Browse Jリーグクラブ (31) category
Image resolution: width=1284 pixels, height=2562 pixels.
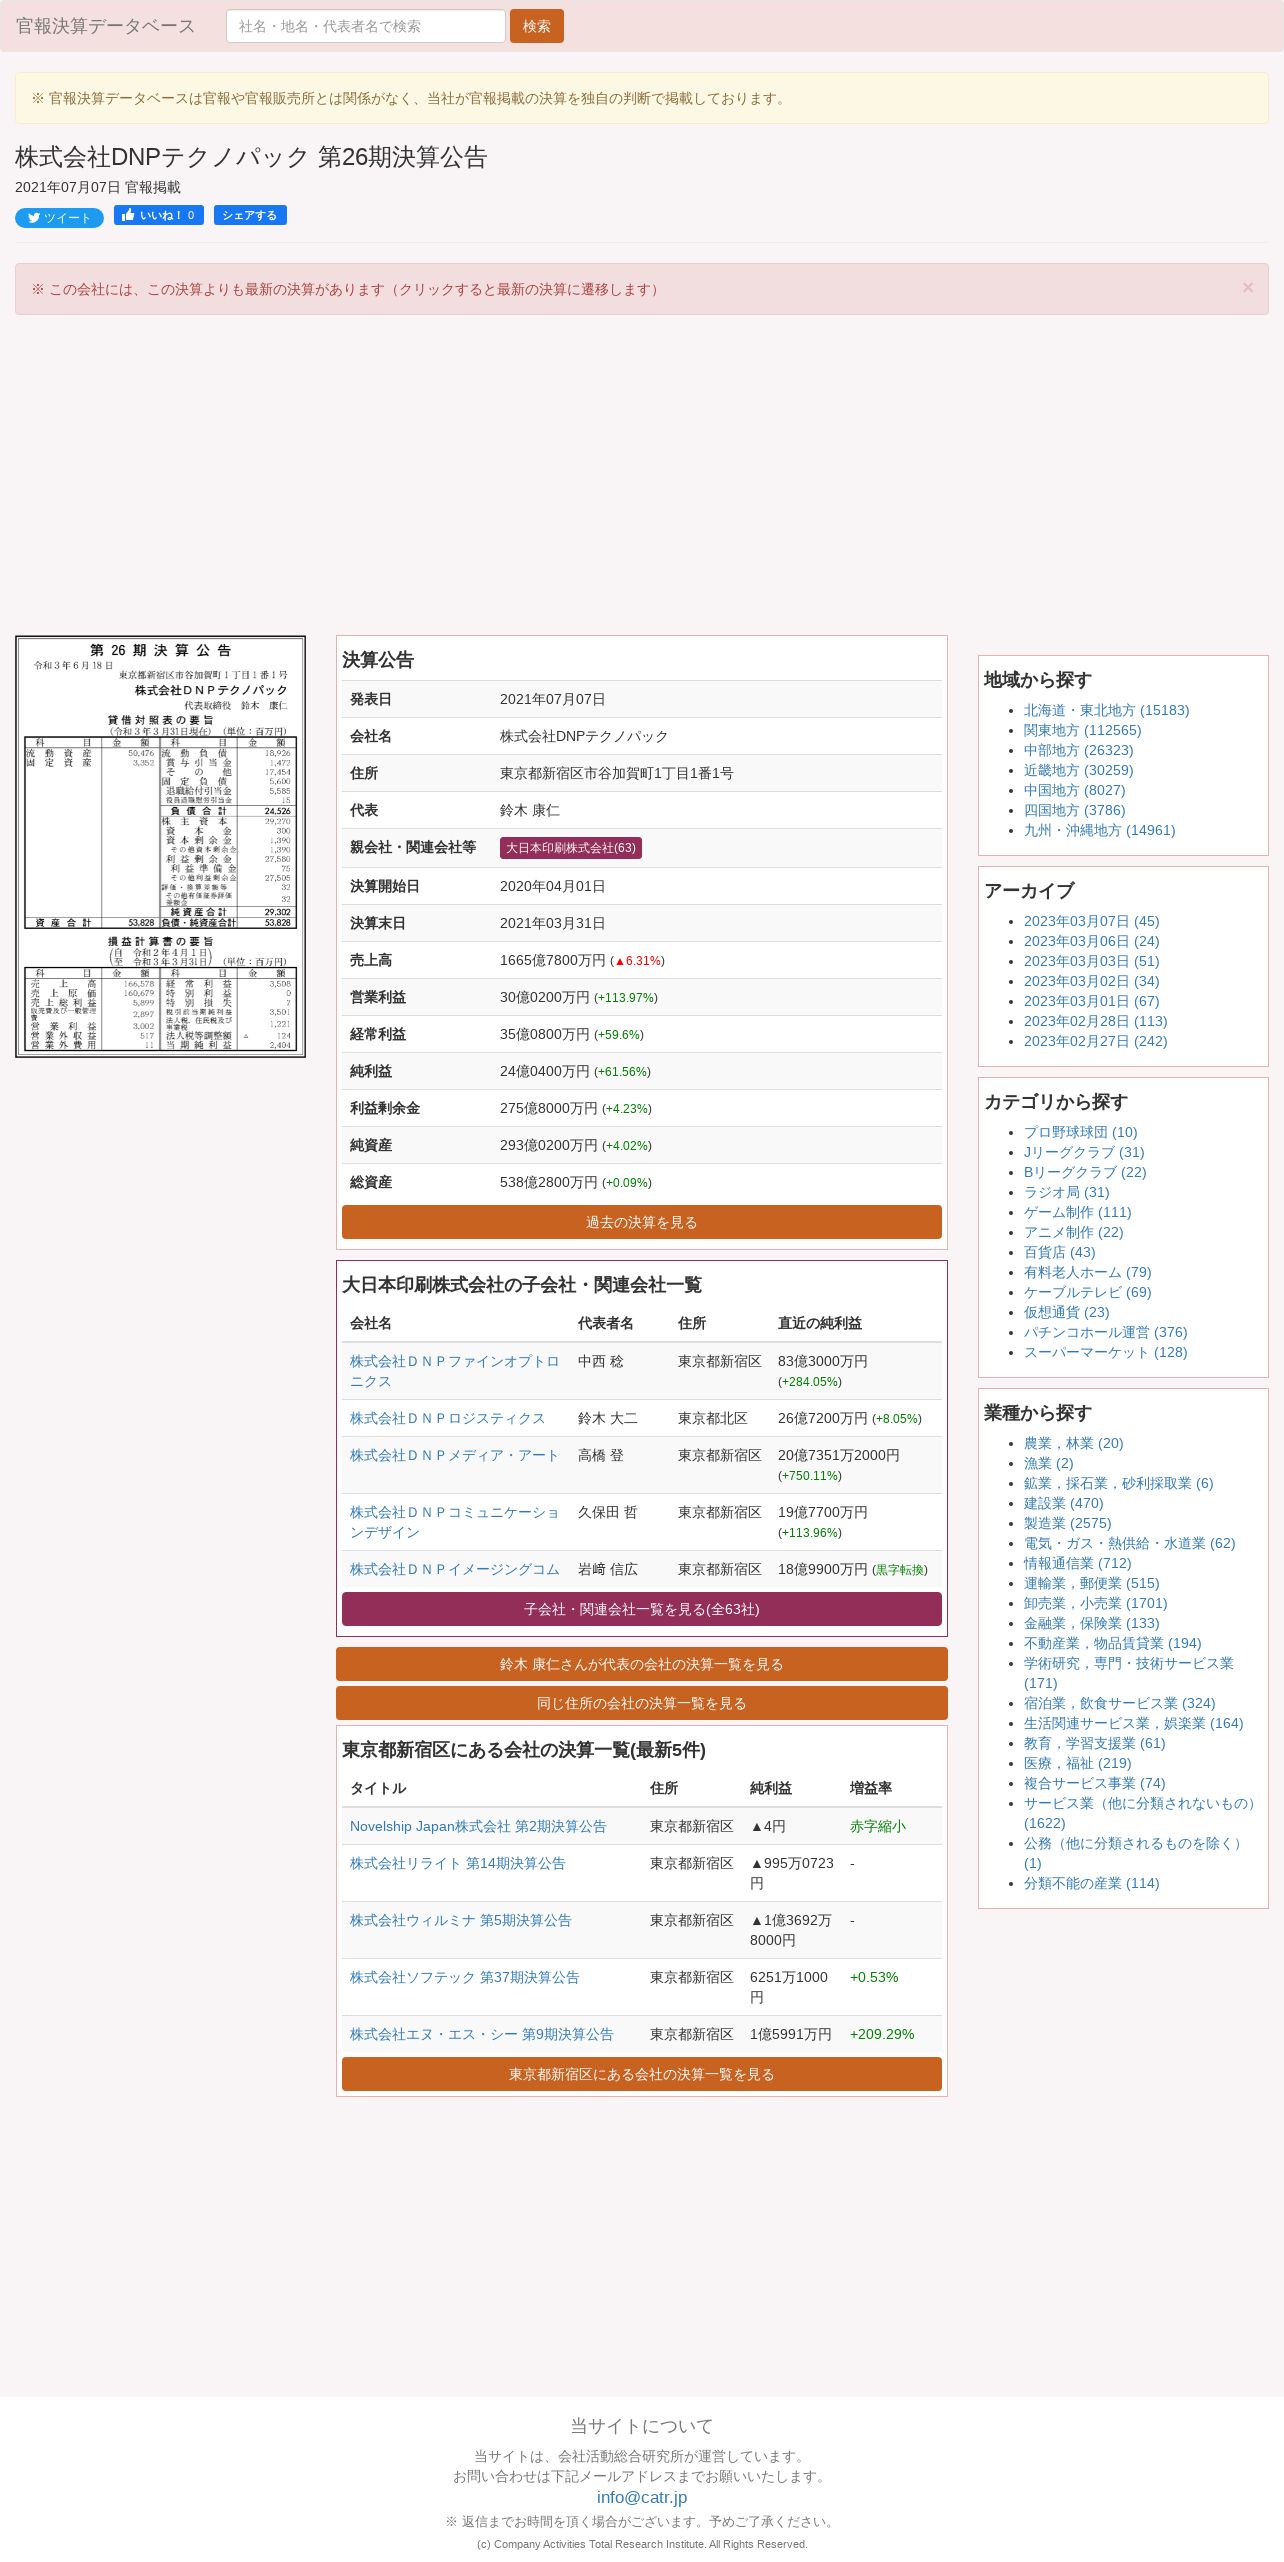[1084, 1152]
